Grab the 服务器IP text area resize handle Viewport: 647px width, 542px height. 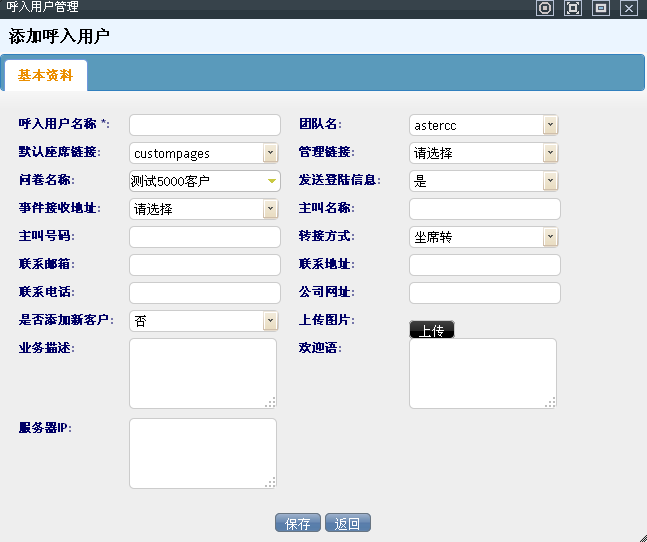[270, 482]
